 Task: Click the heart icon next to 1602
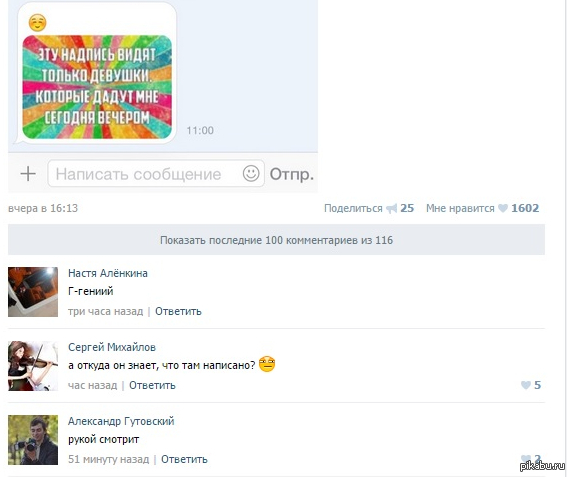(503, 208)
